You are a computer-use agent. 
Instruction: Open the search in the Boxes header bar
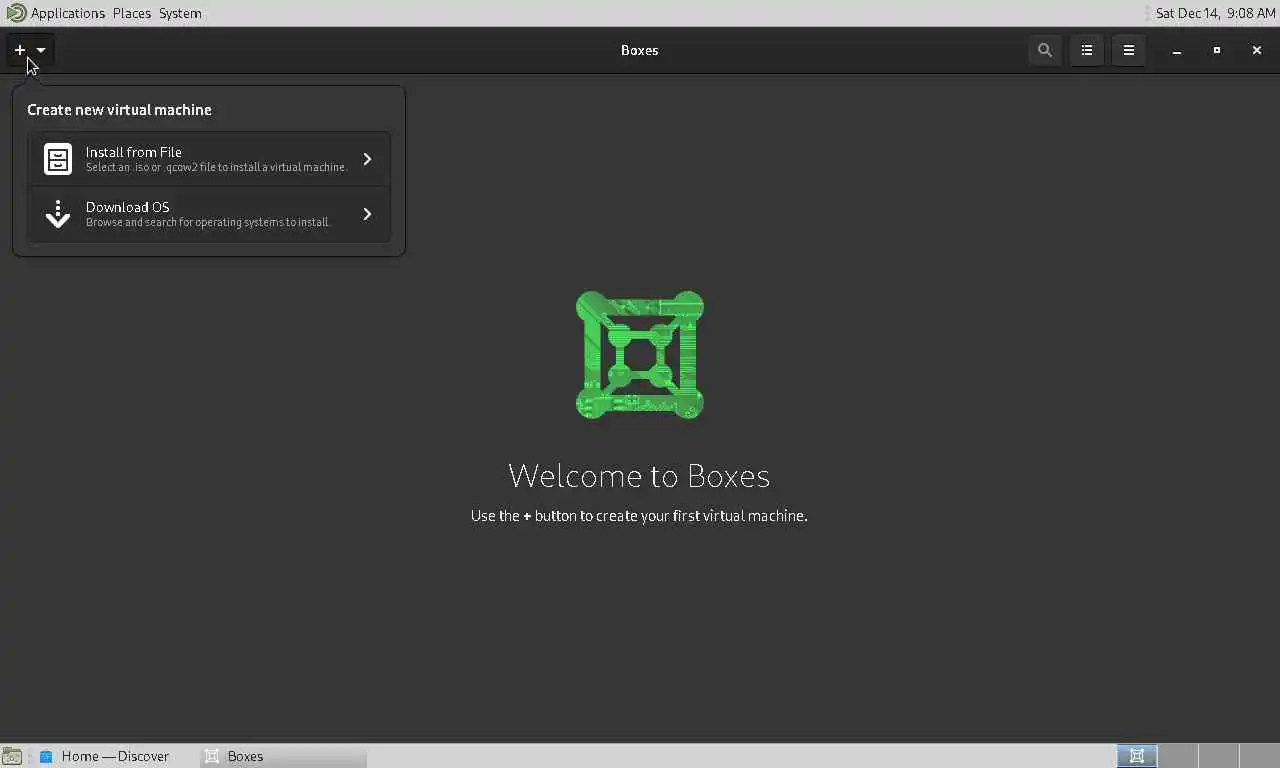1045,50
